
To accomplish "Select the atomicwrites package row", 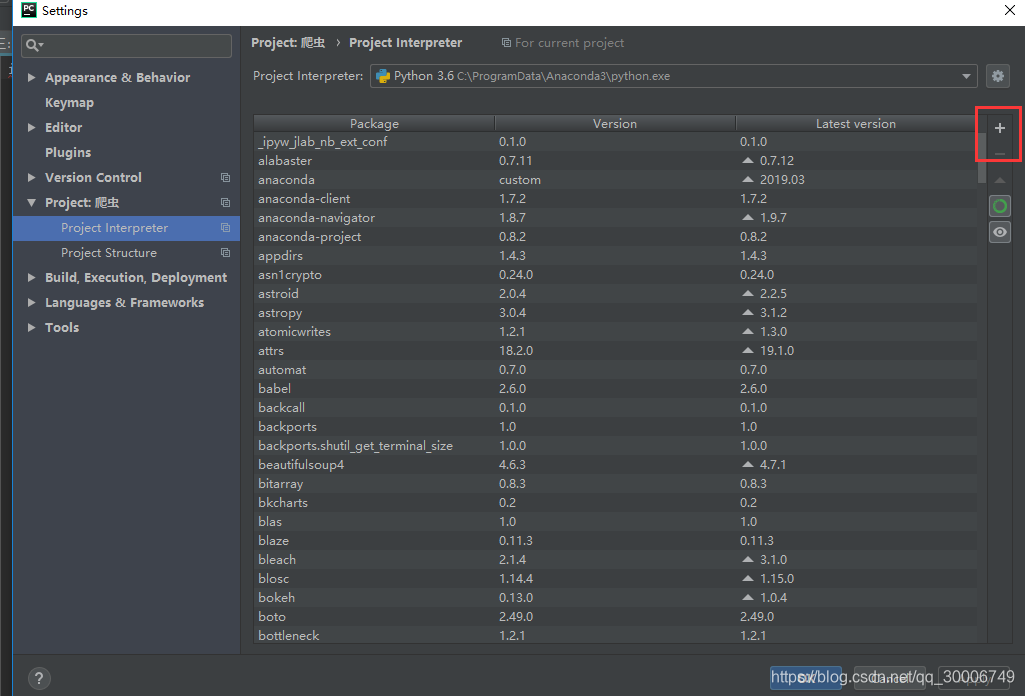I will pyautogui.click(x=615, y=331).
